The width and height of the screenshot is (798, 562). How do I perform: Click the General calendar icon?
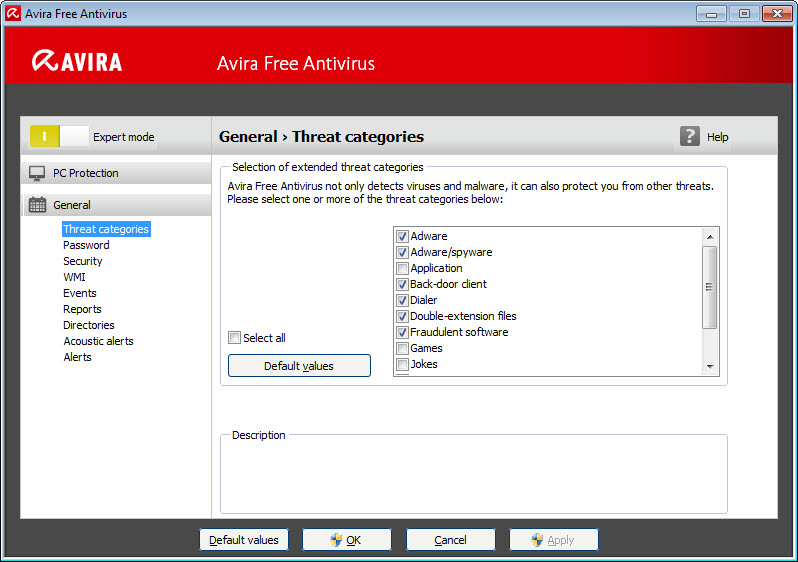[37, 205]
